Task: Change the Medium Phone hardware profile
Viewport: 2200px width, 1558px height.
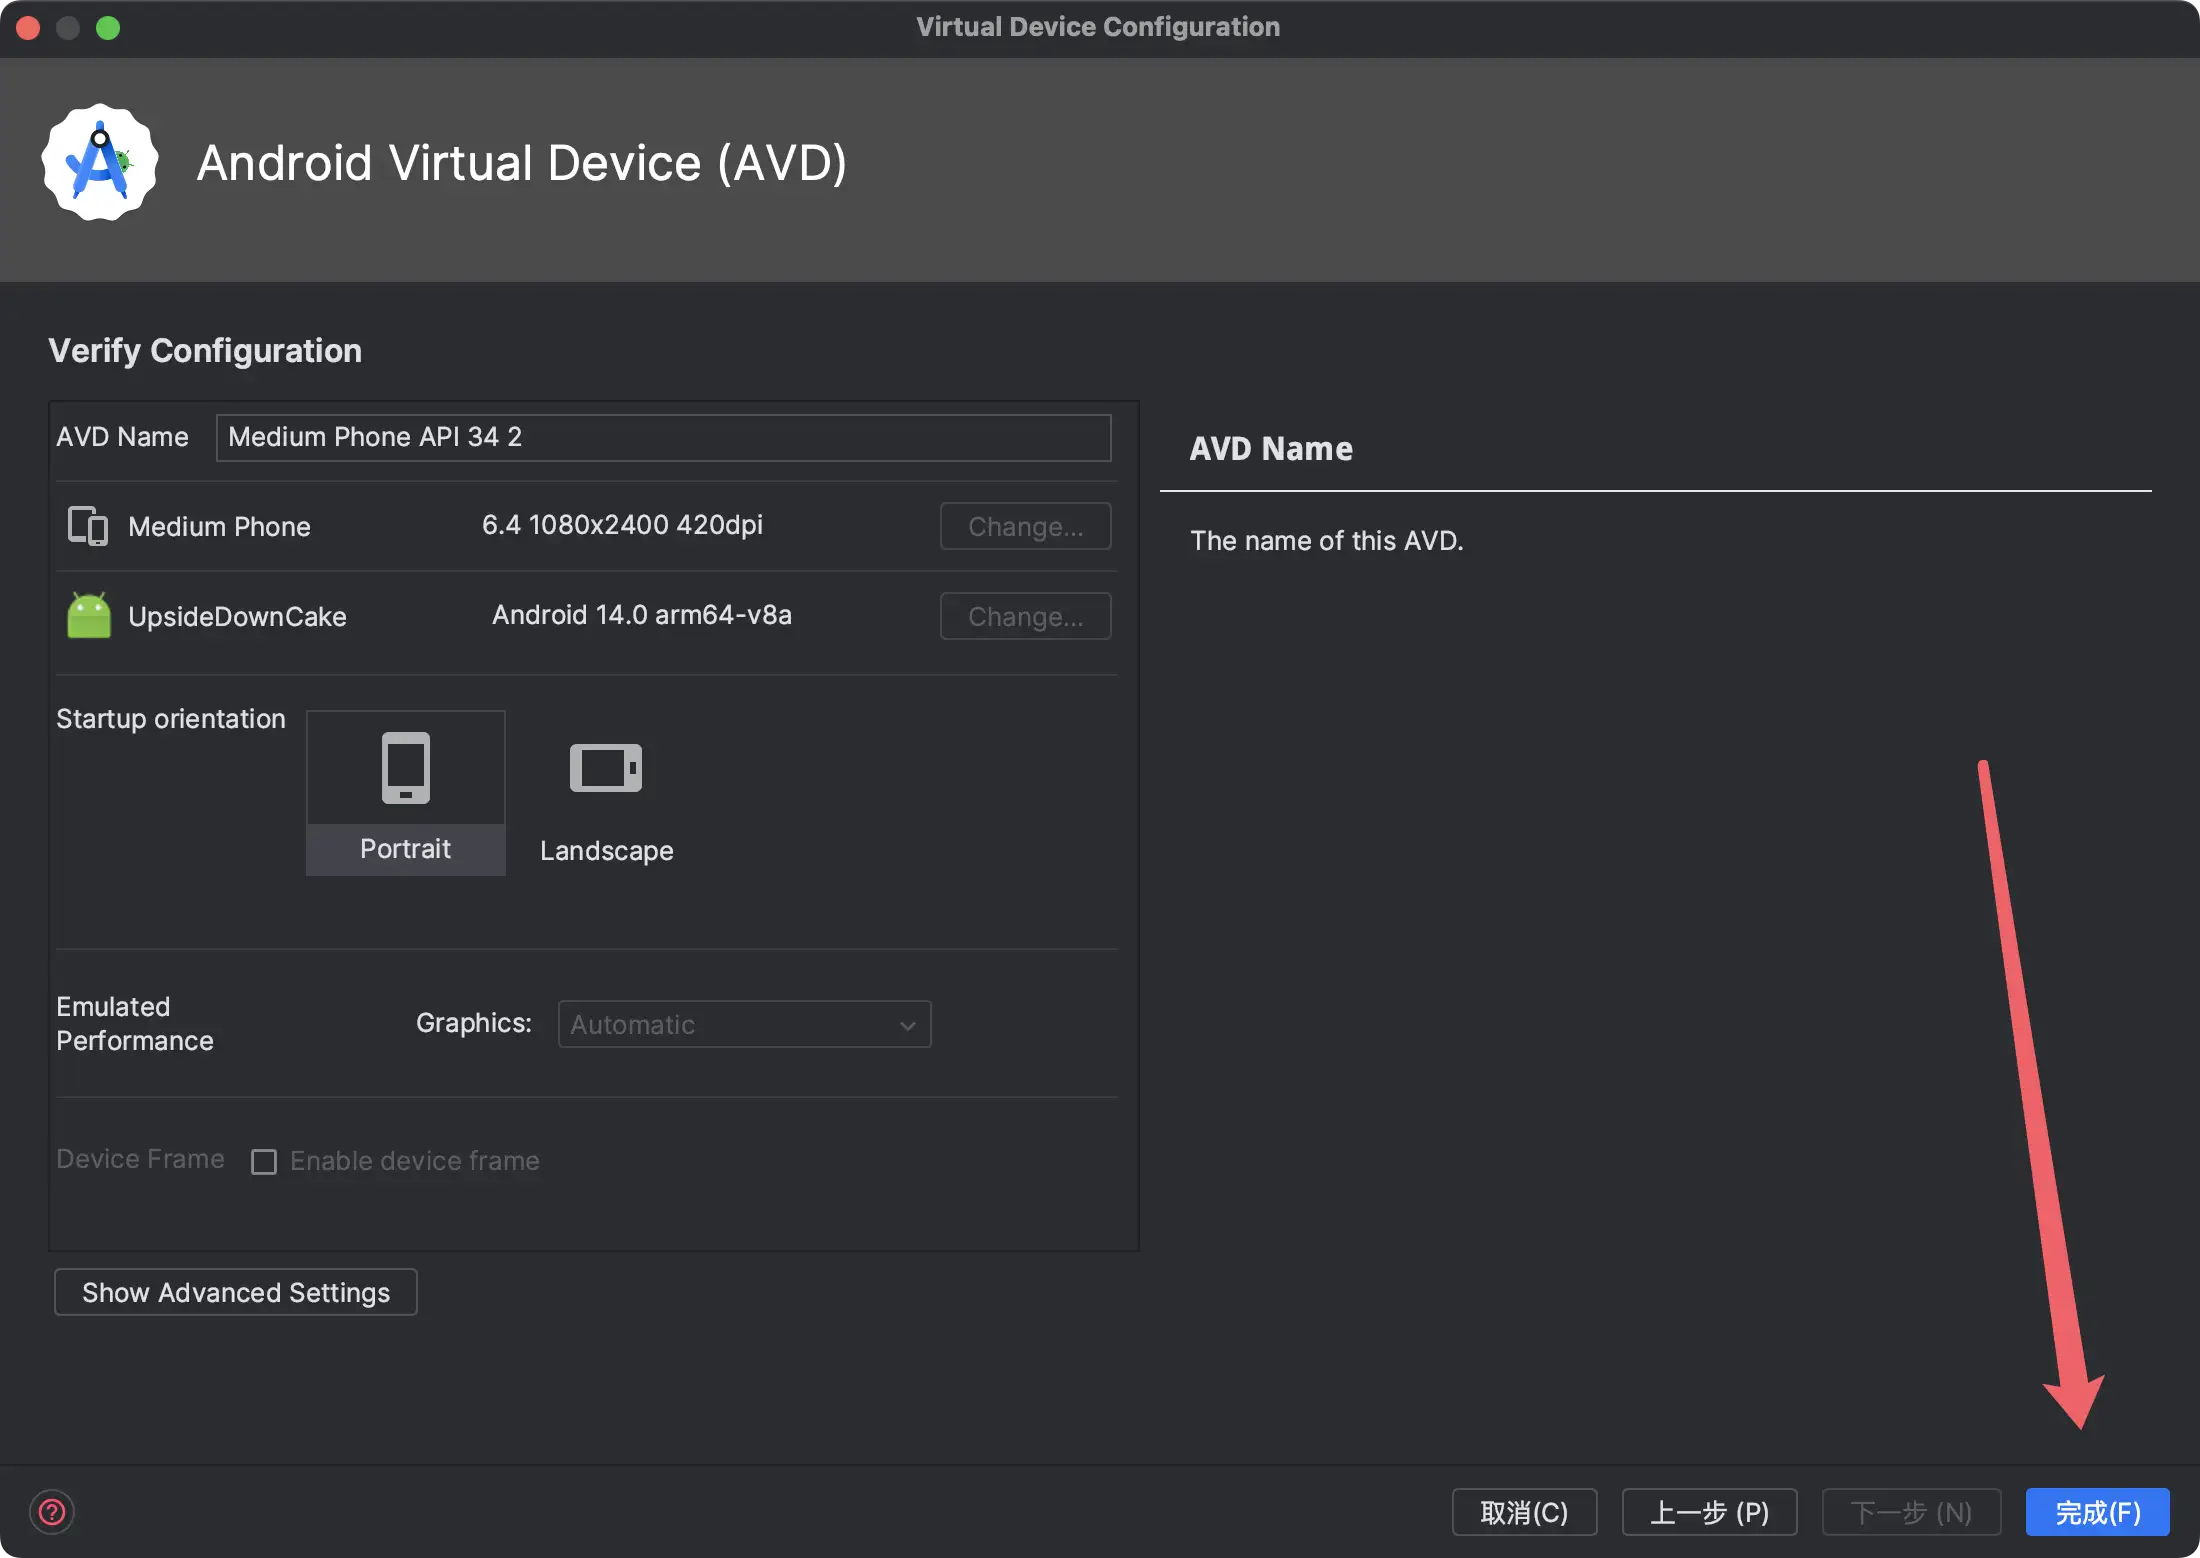Action: (x=1025, y=526)
